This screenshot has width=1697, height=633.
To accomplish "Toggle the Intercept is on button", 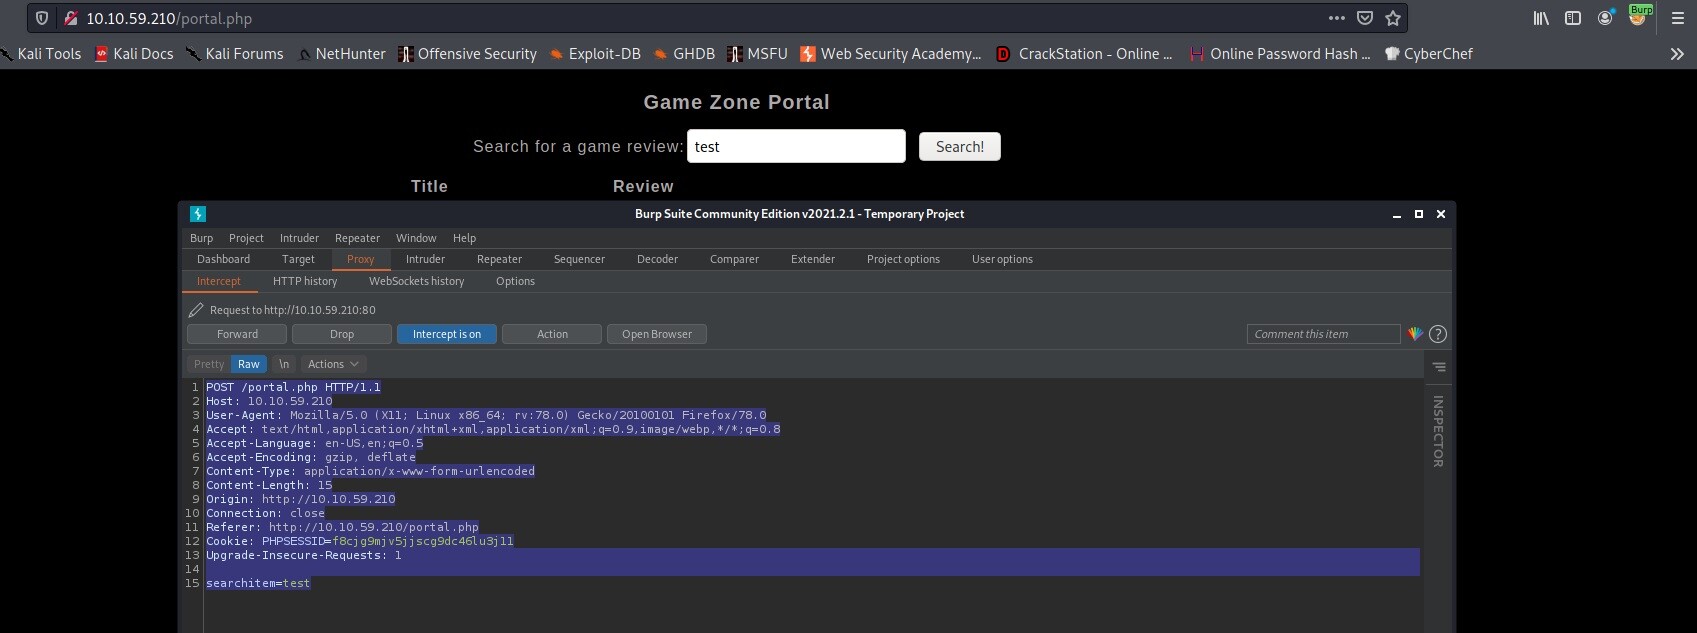I will [x=447, y=334].
